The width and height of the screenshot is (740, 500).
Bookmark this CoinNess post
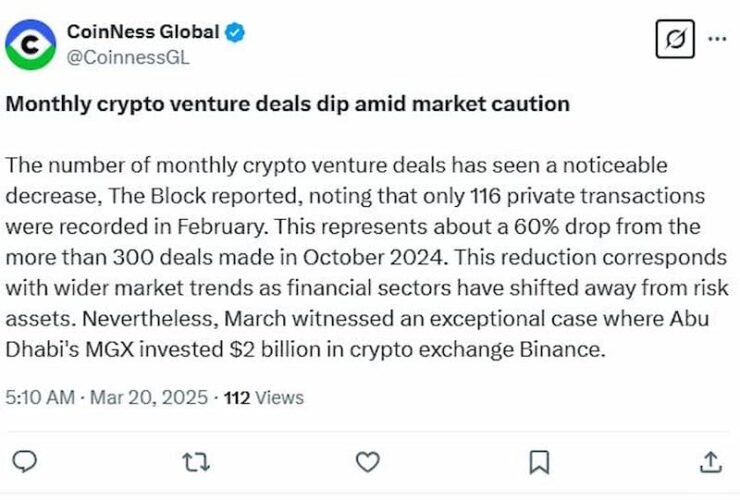[x=539, y=462]
